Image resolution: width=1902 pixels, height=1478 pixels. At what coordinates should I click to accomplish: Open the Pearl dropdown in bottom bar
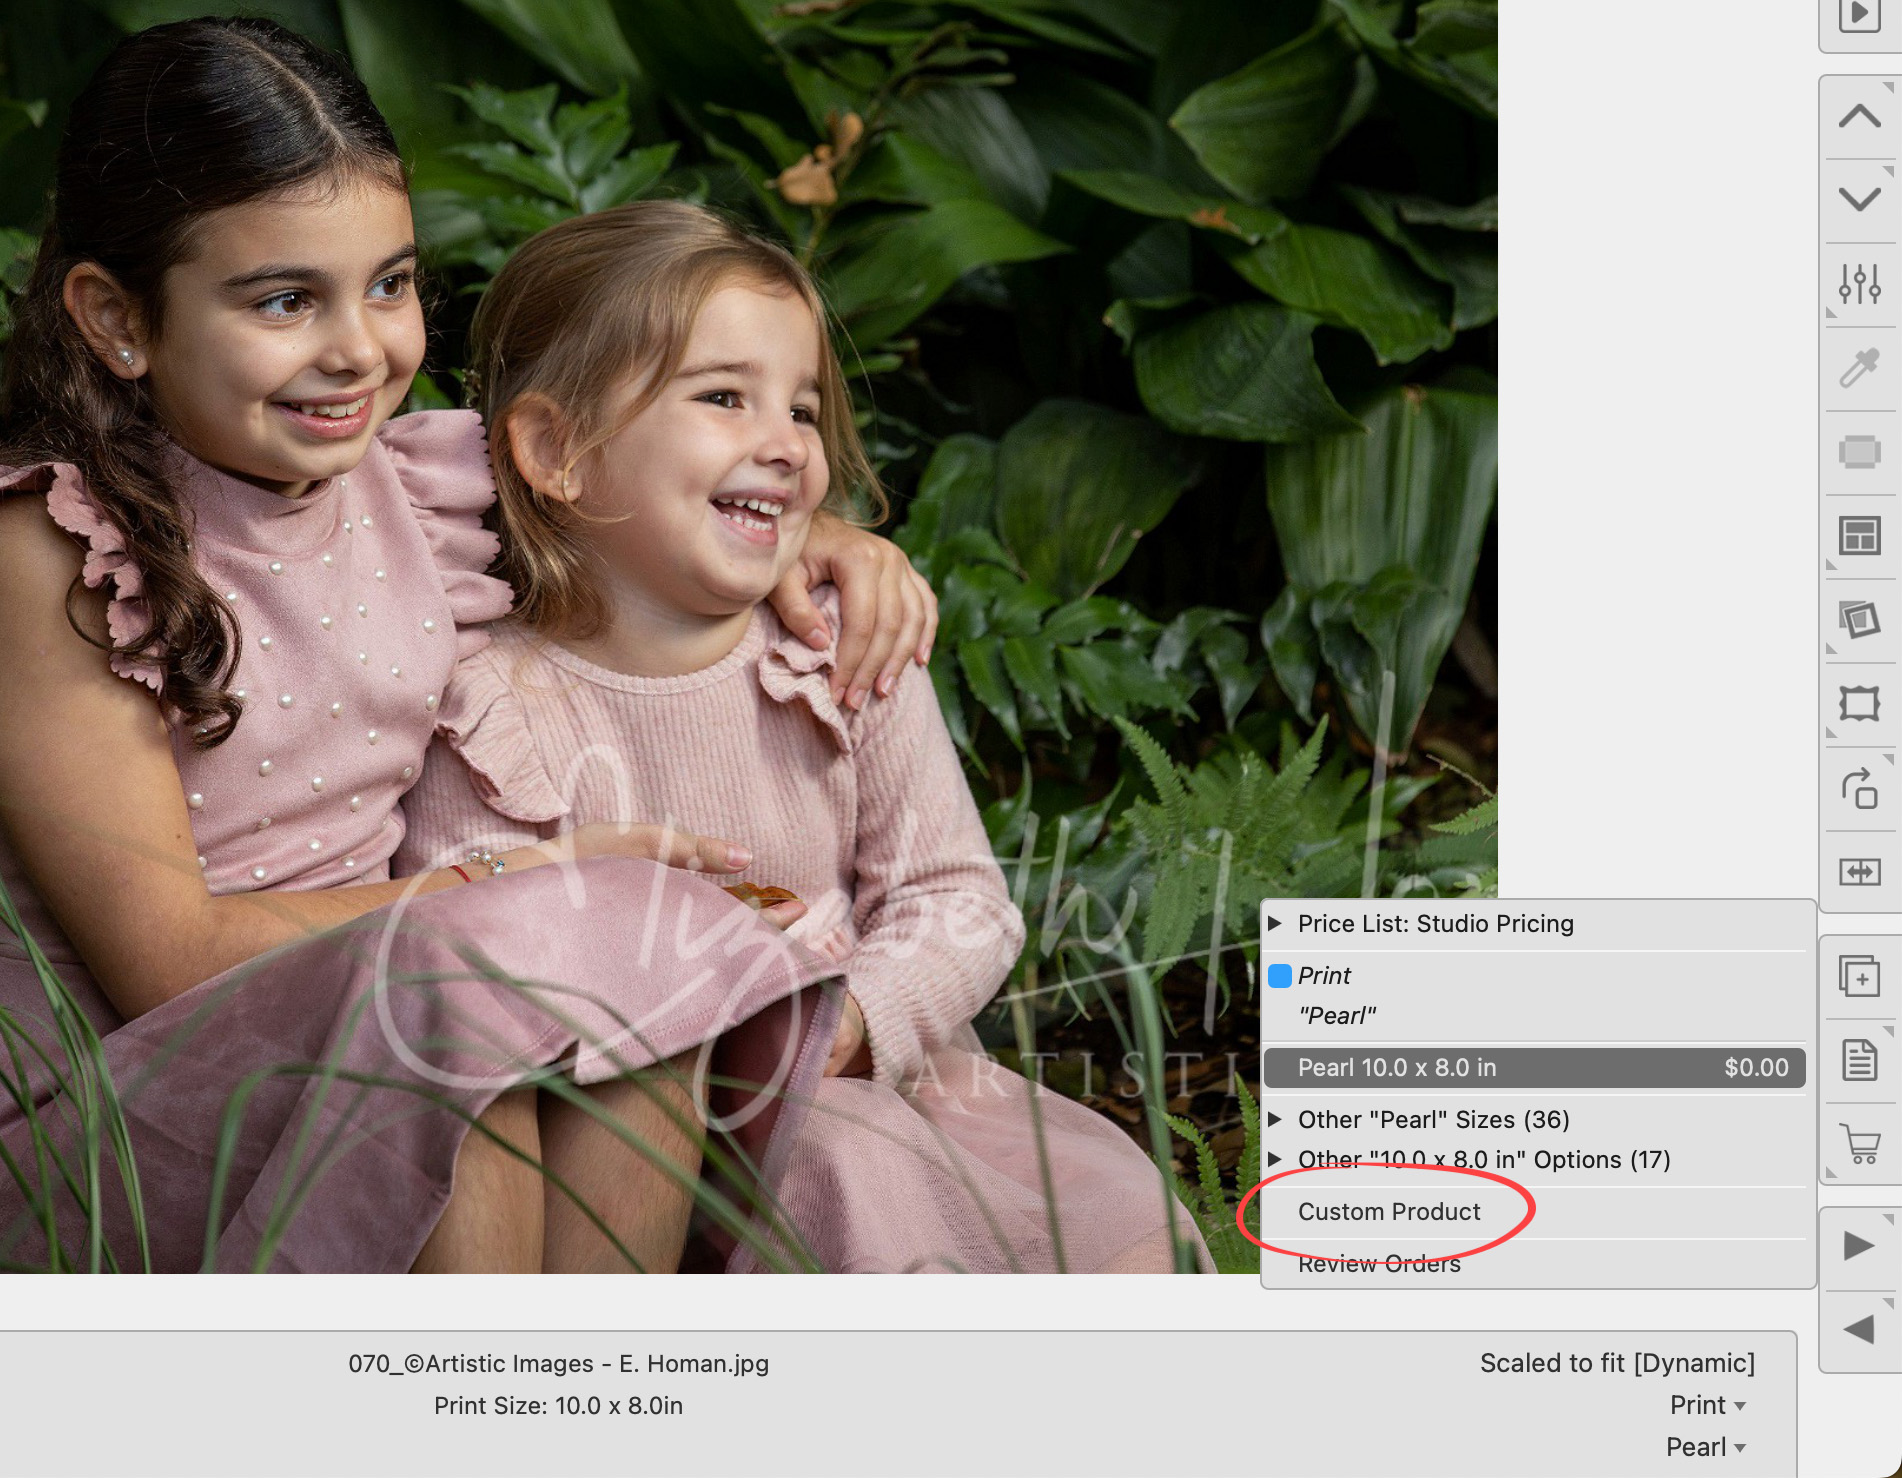click(x=1705, y=1447)
